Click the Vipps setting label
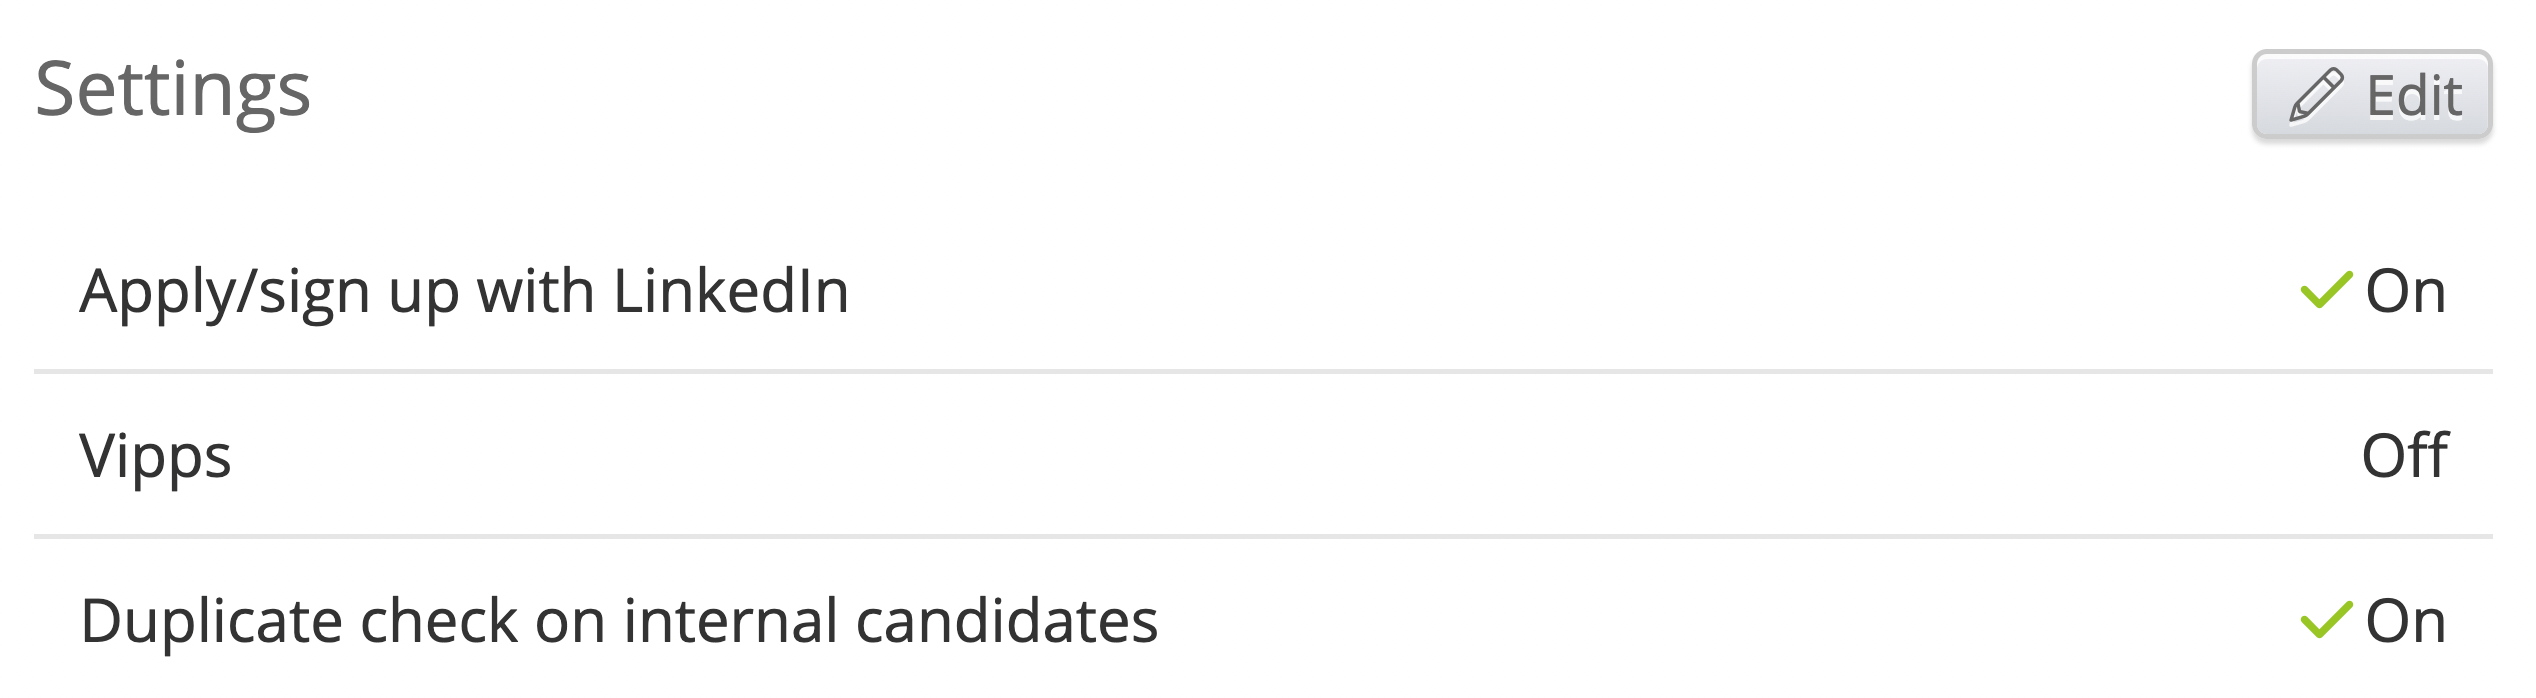The height and width of the screenshot is (698, 2536). pyautogui.click(x=156, y=458)
